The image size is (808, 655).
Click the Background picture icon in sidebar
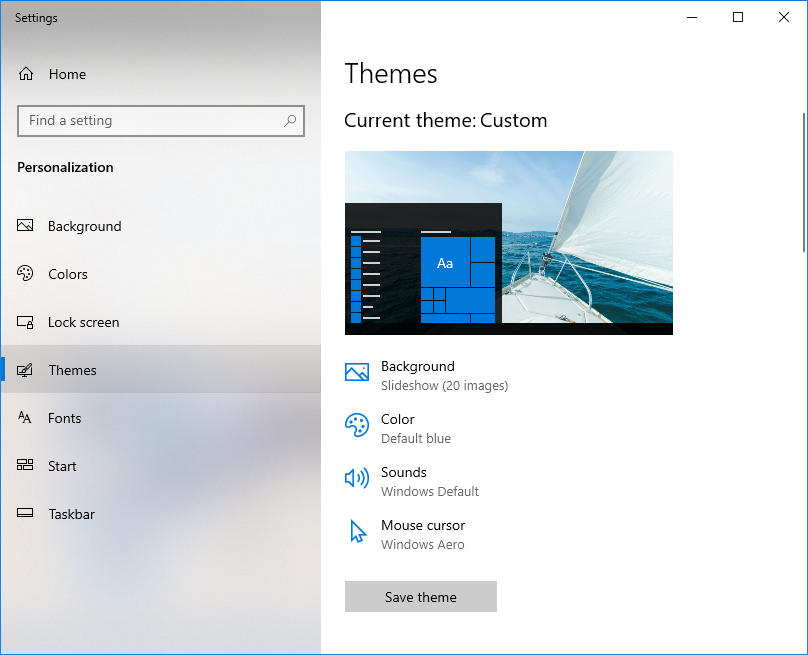[25, 225]
